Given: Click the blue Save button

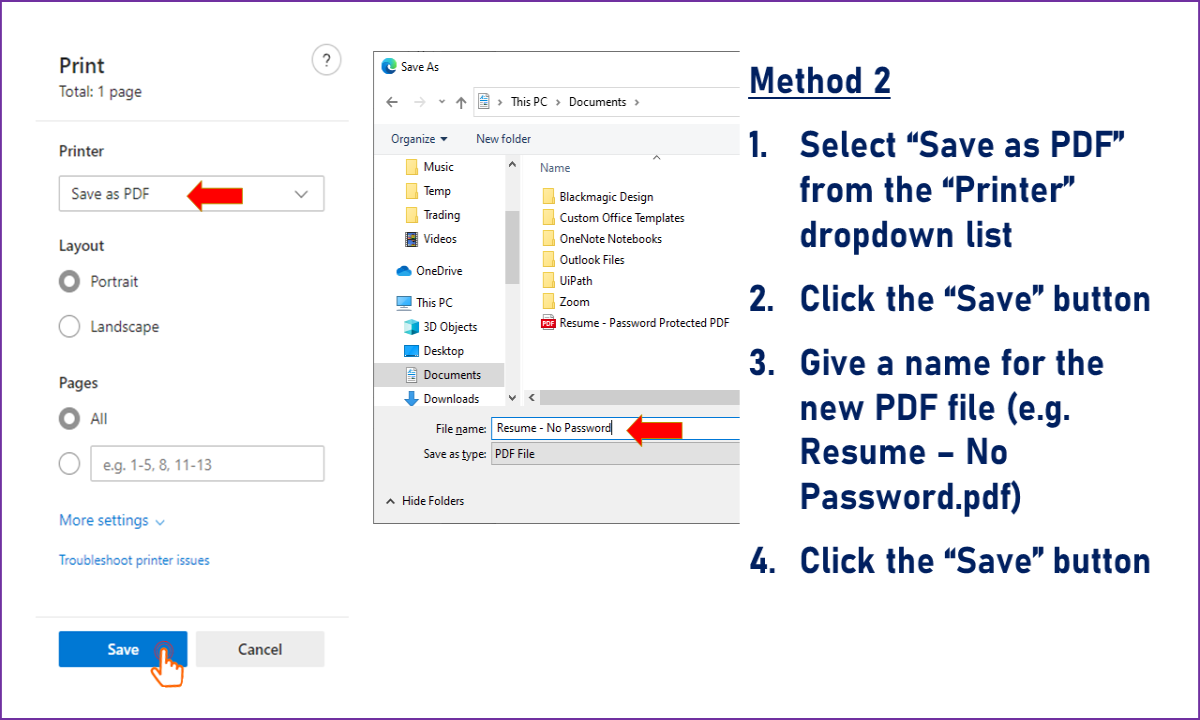Looking at the screenshot, I should coord(123,649).
